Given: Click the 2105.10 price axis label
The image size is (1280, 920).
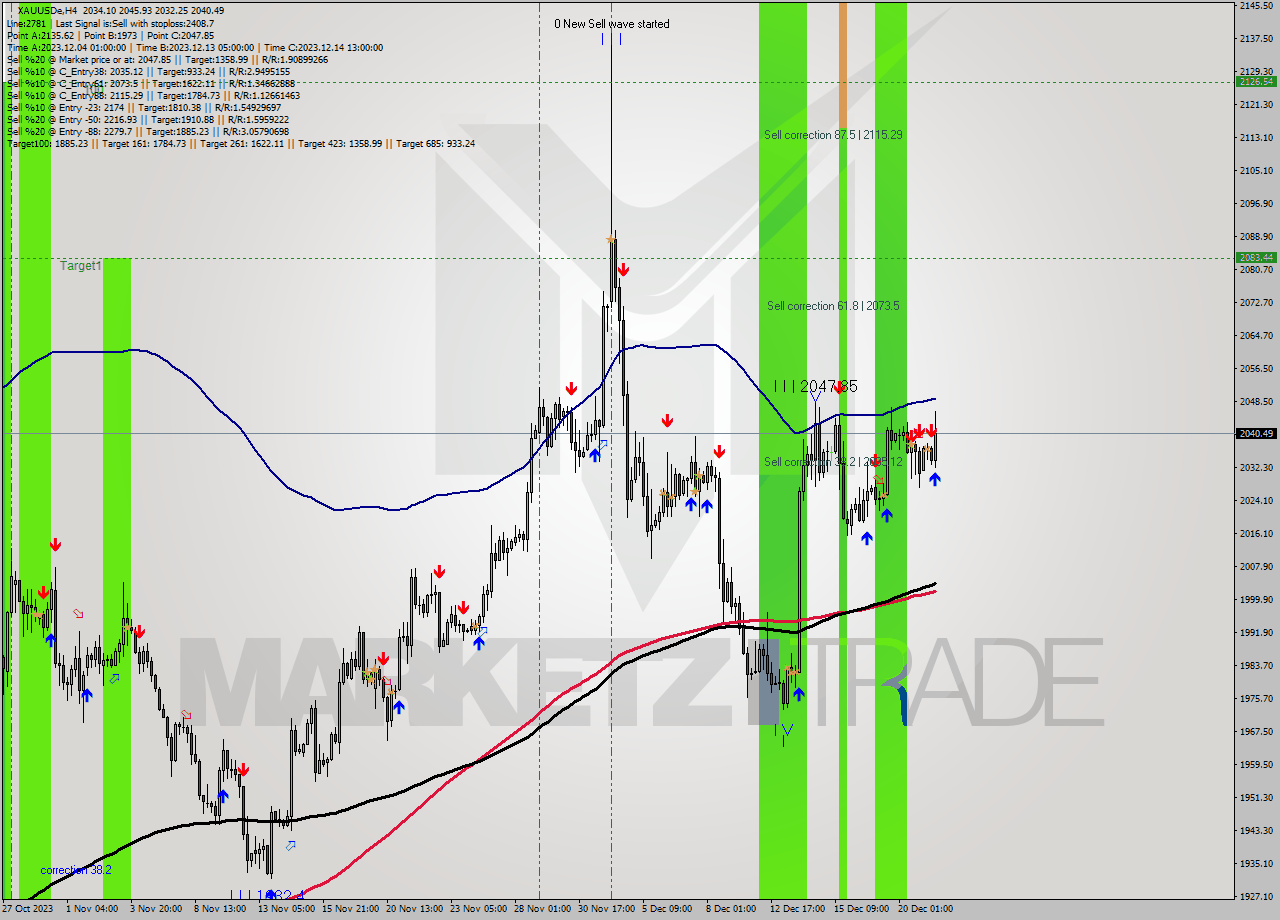Looking at the screenshot, I should (x=1256, y=171).
